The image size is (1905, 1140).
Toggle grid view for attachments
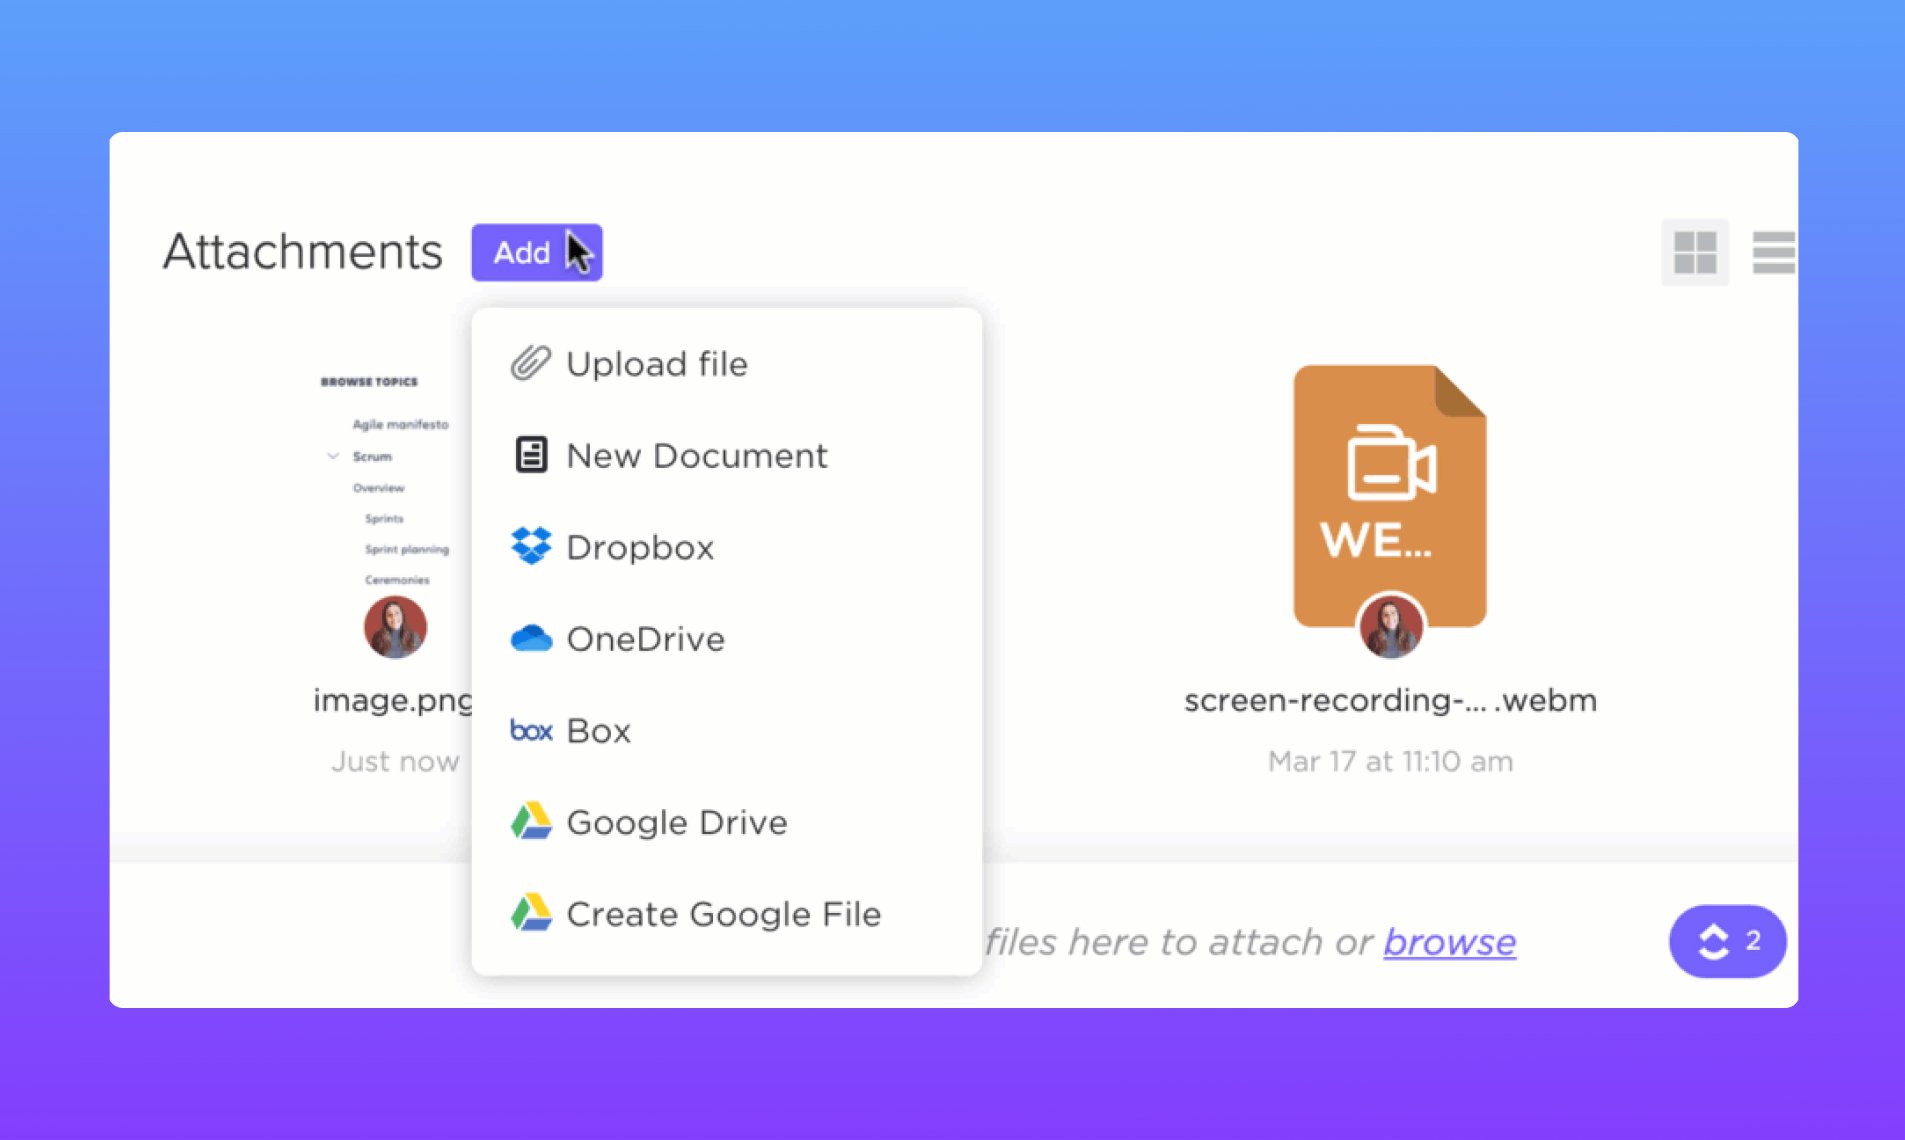coord(1695,252)
